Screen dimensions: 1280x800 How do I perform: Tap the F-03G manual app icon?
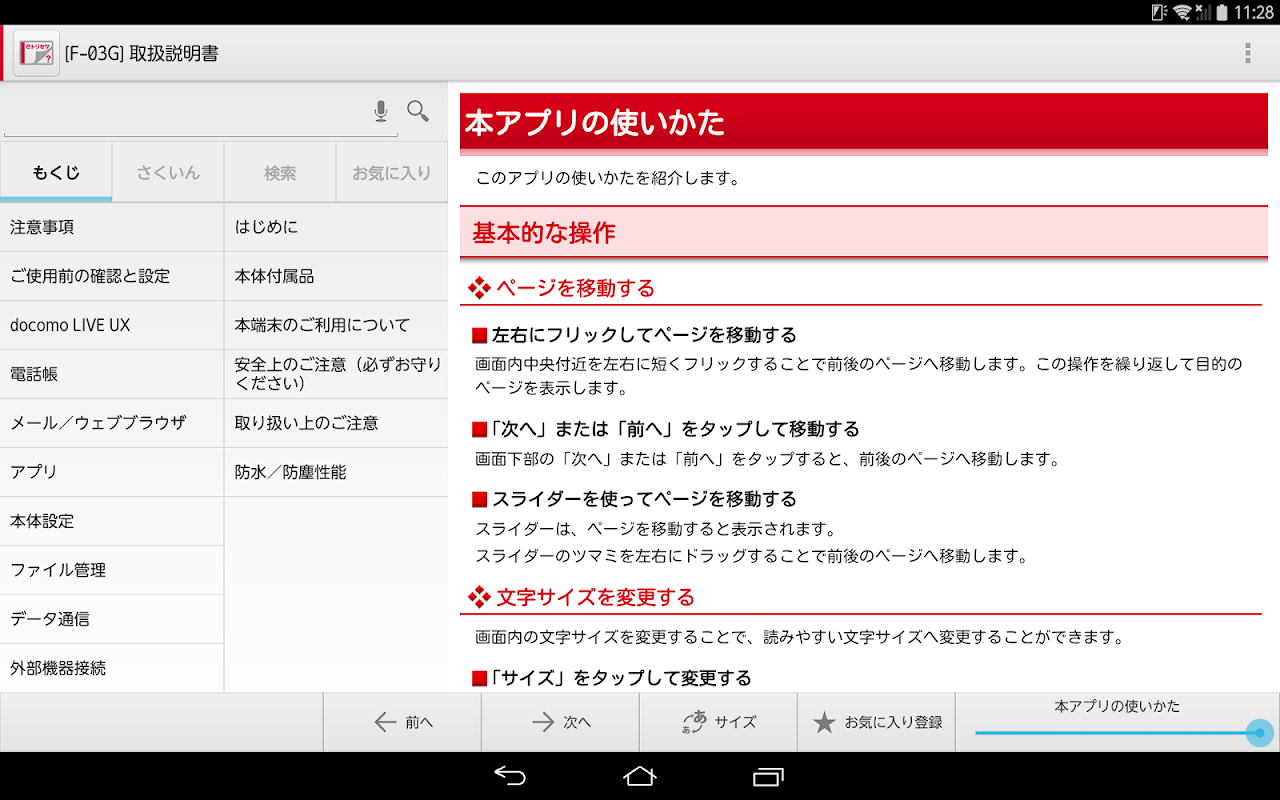click(36, 53)
